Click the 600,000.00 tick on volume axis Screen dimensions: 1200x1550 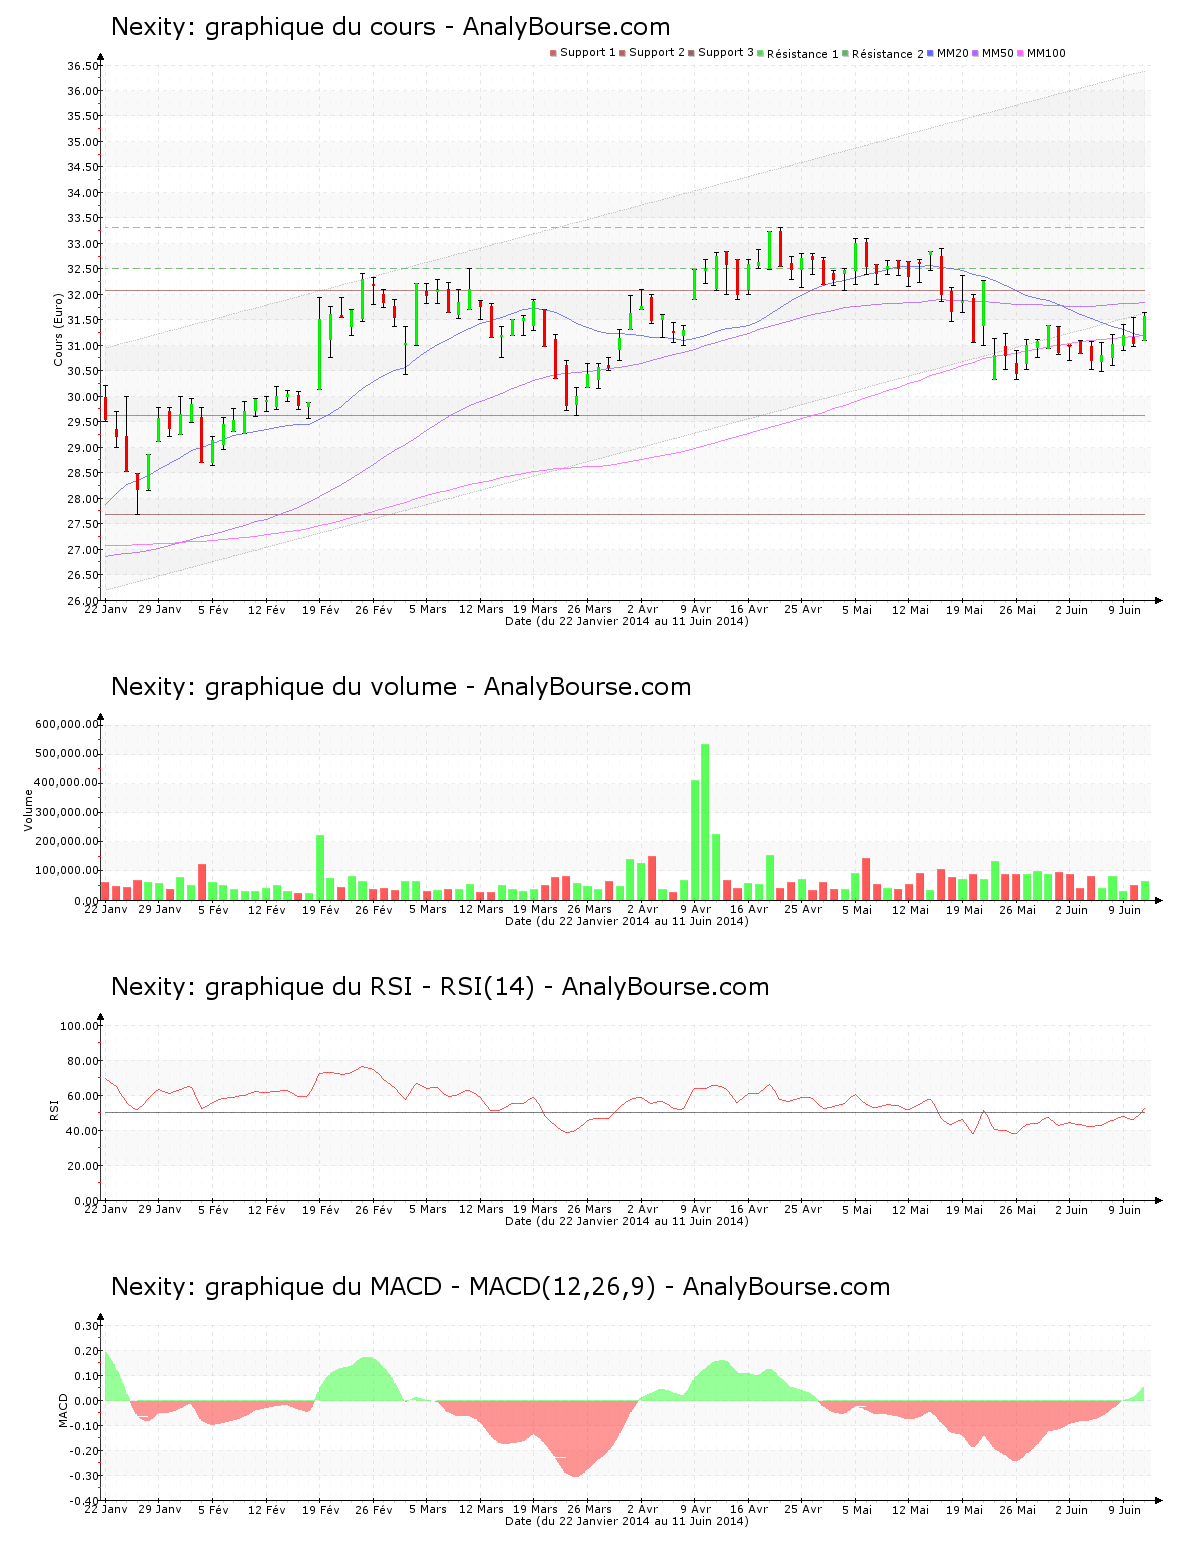click(66, 724)
